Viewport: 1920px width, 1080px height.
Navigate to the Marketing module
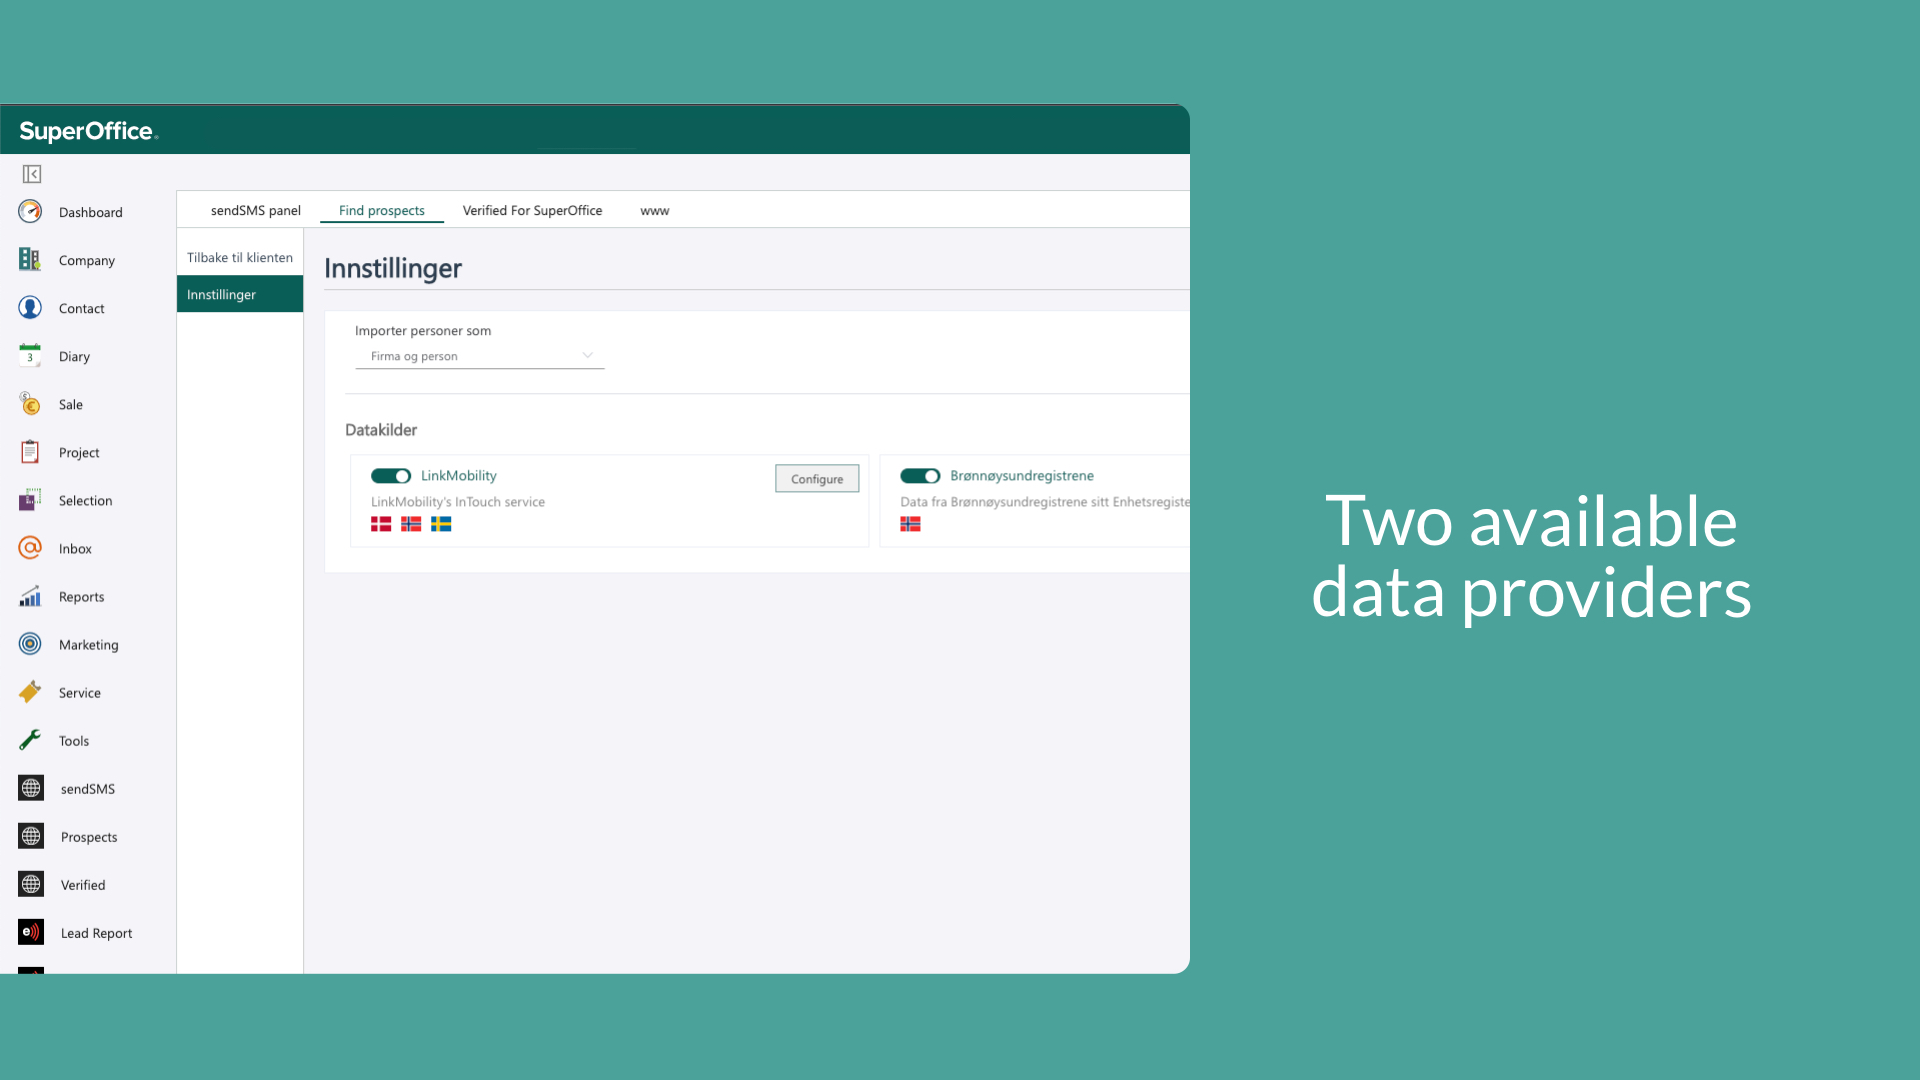coord(88,644)
